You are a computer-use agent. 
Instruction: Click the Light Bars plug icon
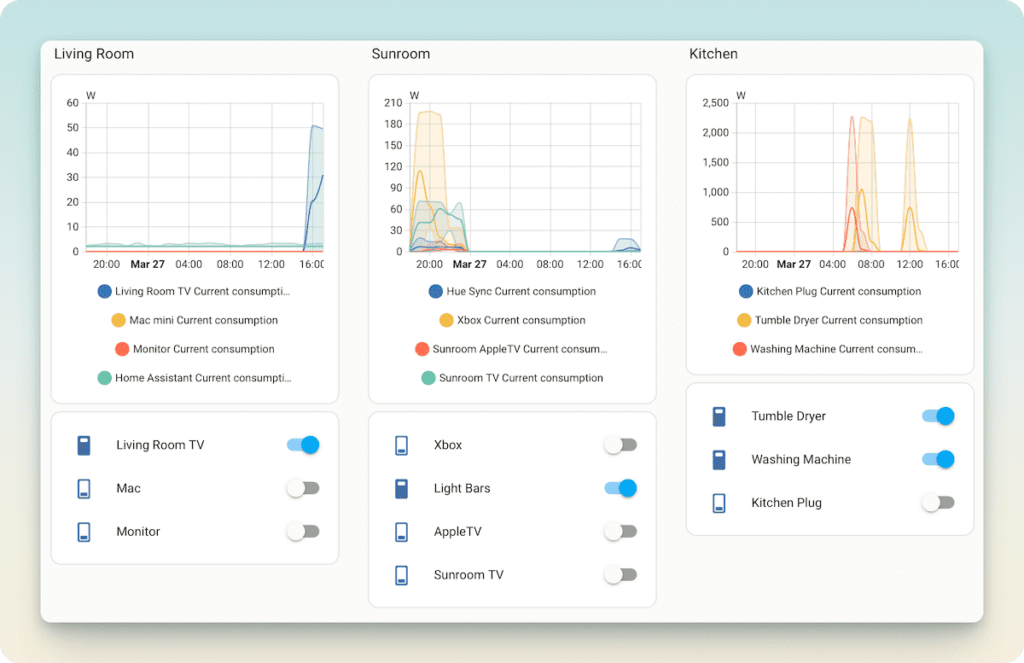pyautogui.click(x=402, y=489)
